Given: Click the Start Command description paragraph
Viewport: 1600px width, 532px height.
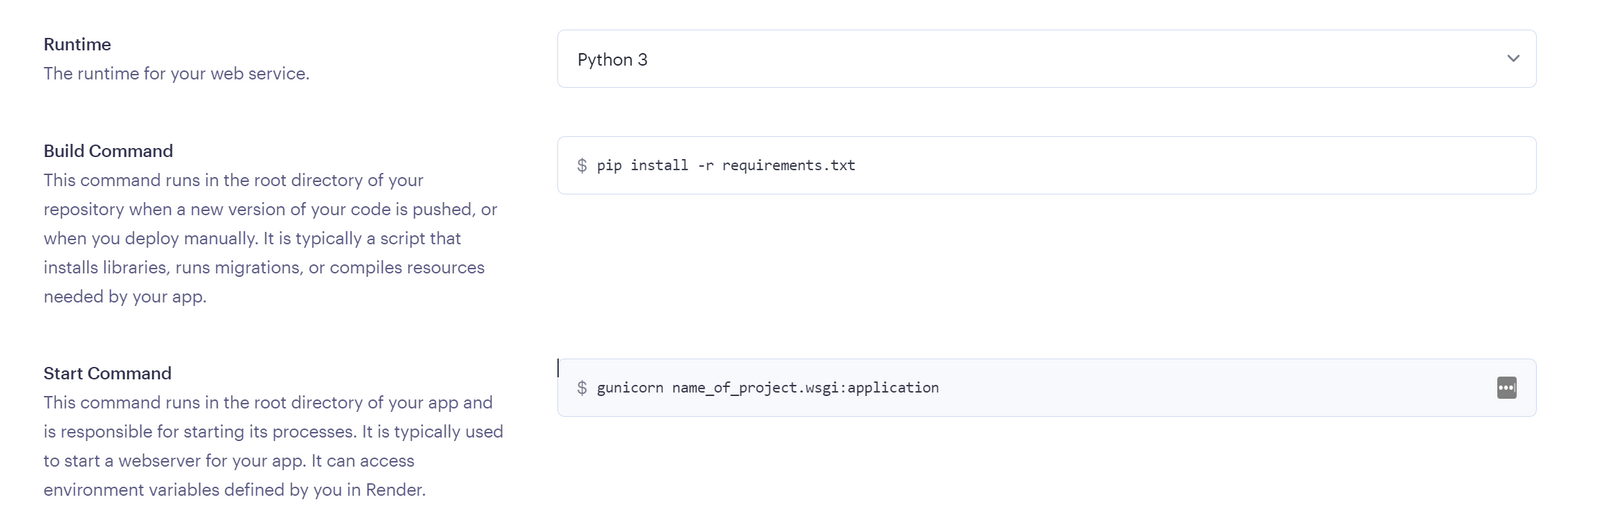Looking at the screenshot, I should [272, 446].
